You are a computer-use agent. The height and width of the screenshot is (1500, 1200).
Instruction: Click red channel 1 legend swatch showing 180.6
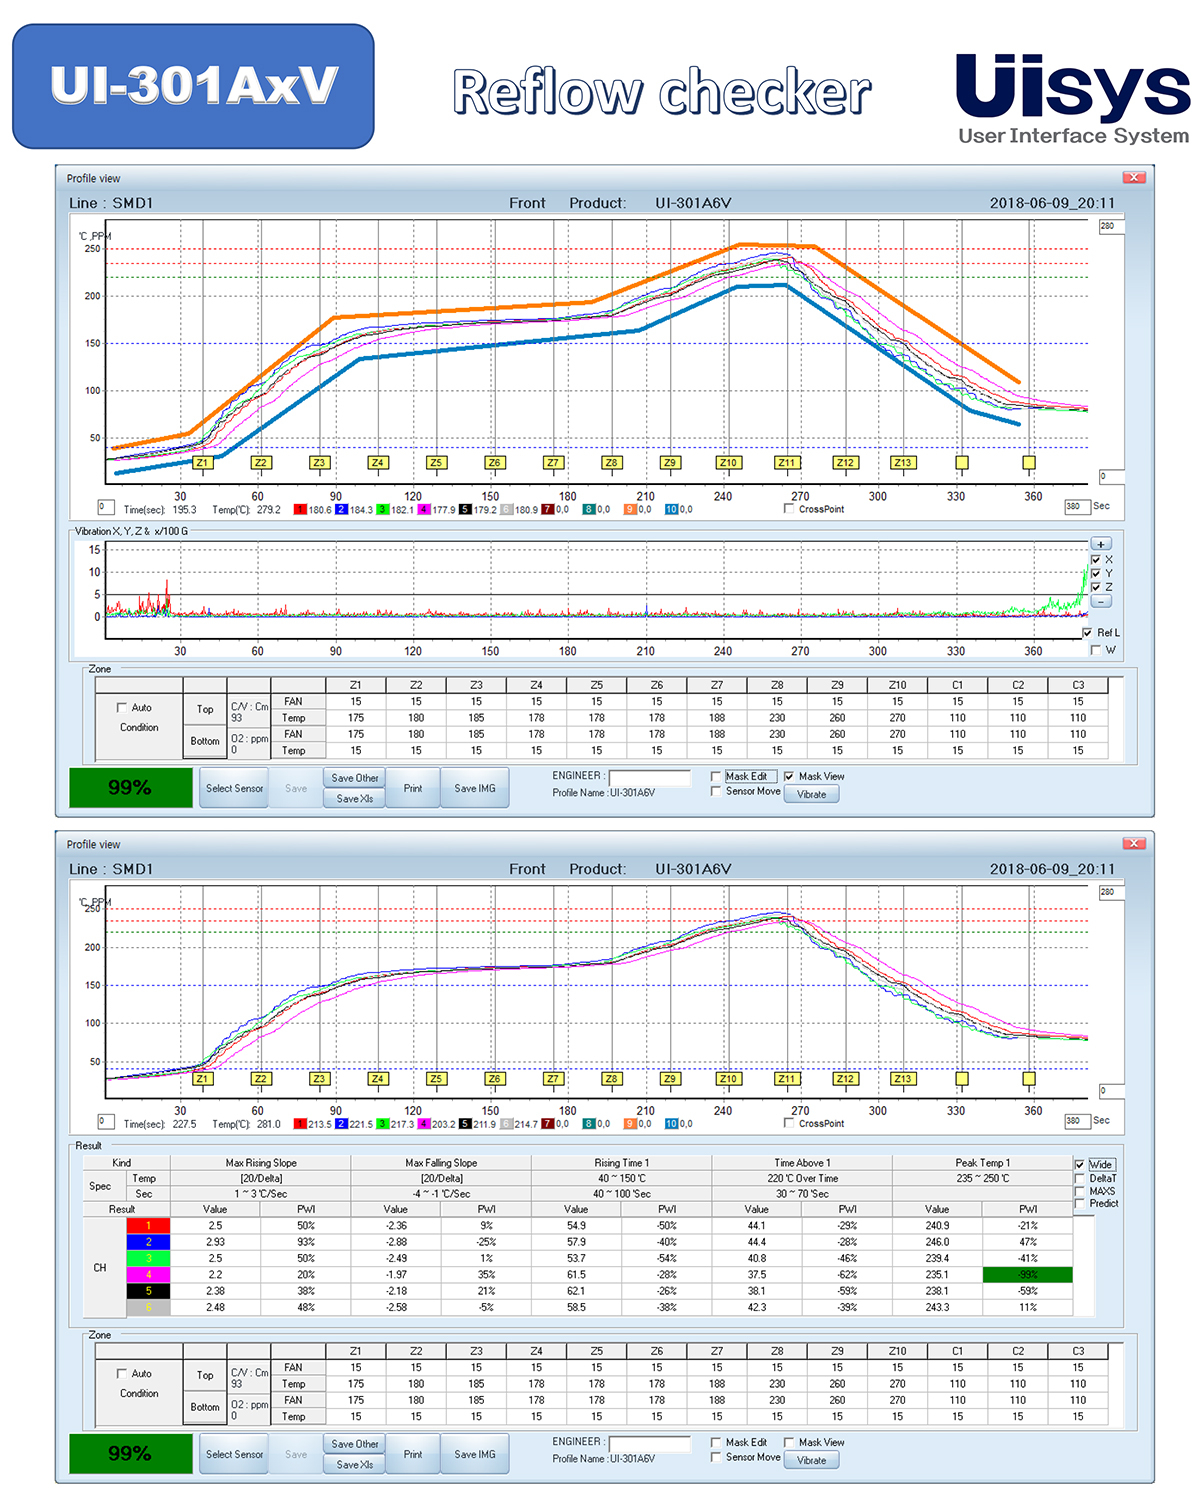[300, 510]
